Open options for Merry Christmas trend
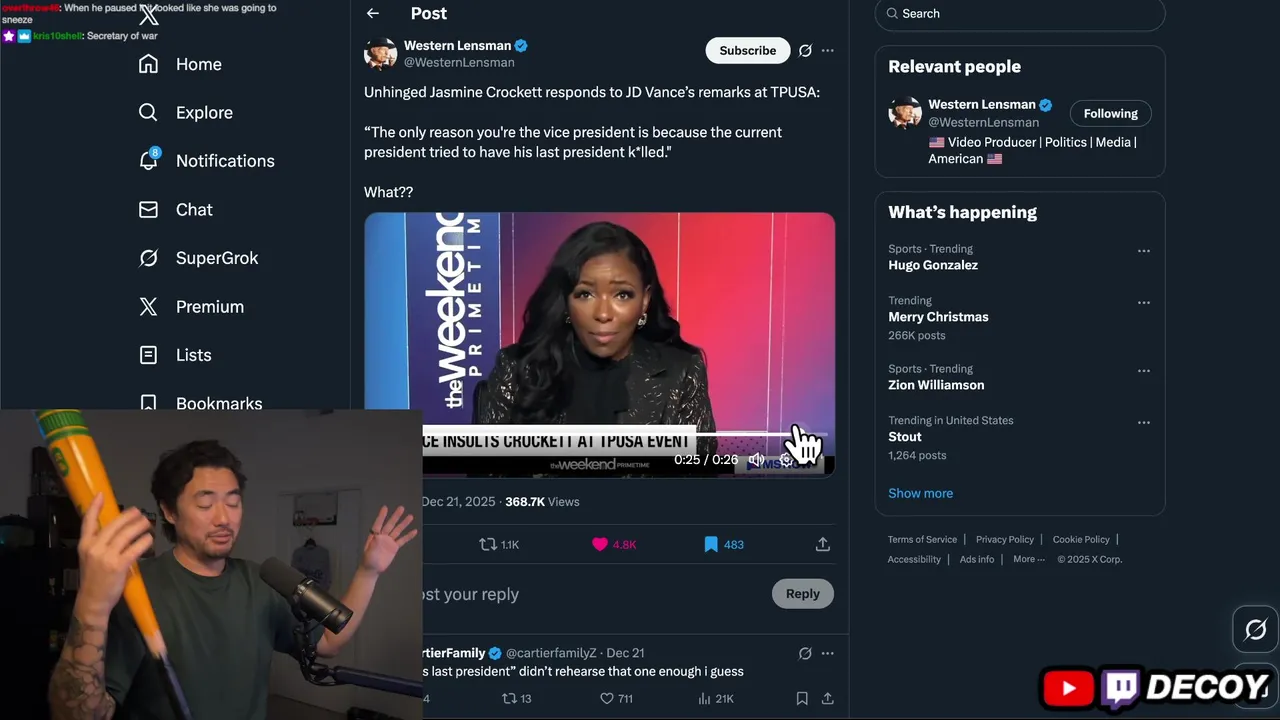 pyautogui.click(x=1143, y=302)
